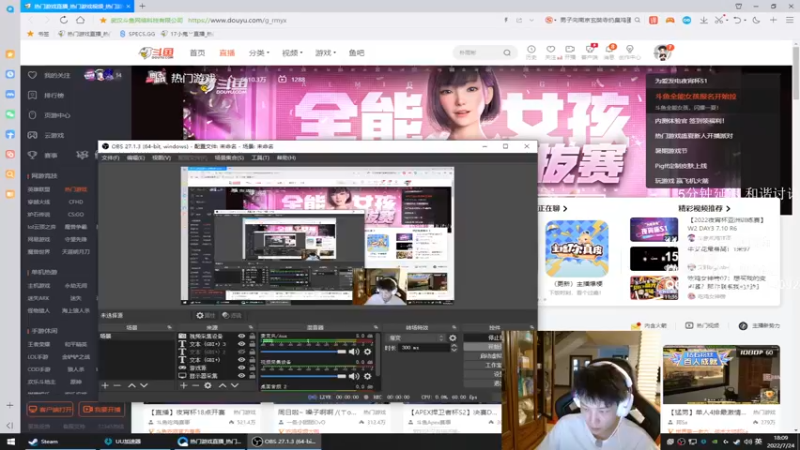Switch to 直播 tab in Douyu nav
Viewport: 800px width, 450px height.
(x=227, y=53)
